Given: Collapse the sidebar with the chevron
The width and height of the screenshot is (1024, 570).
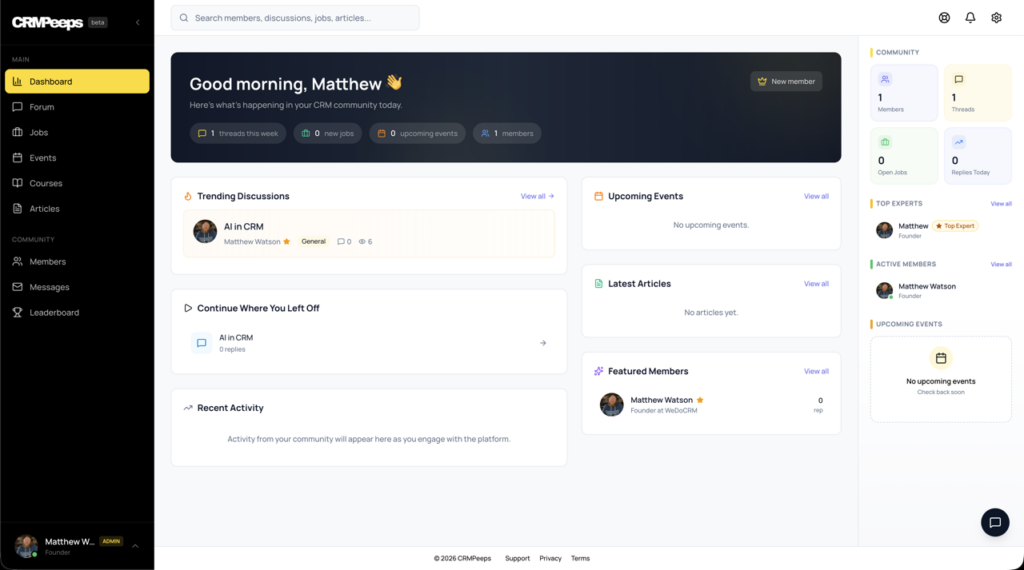Looking at the screenshot, I should (x=137, y=22).
